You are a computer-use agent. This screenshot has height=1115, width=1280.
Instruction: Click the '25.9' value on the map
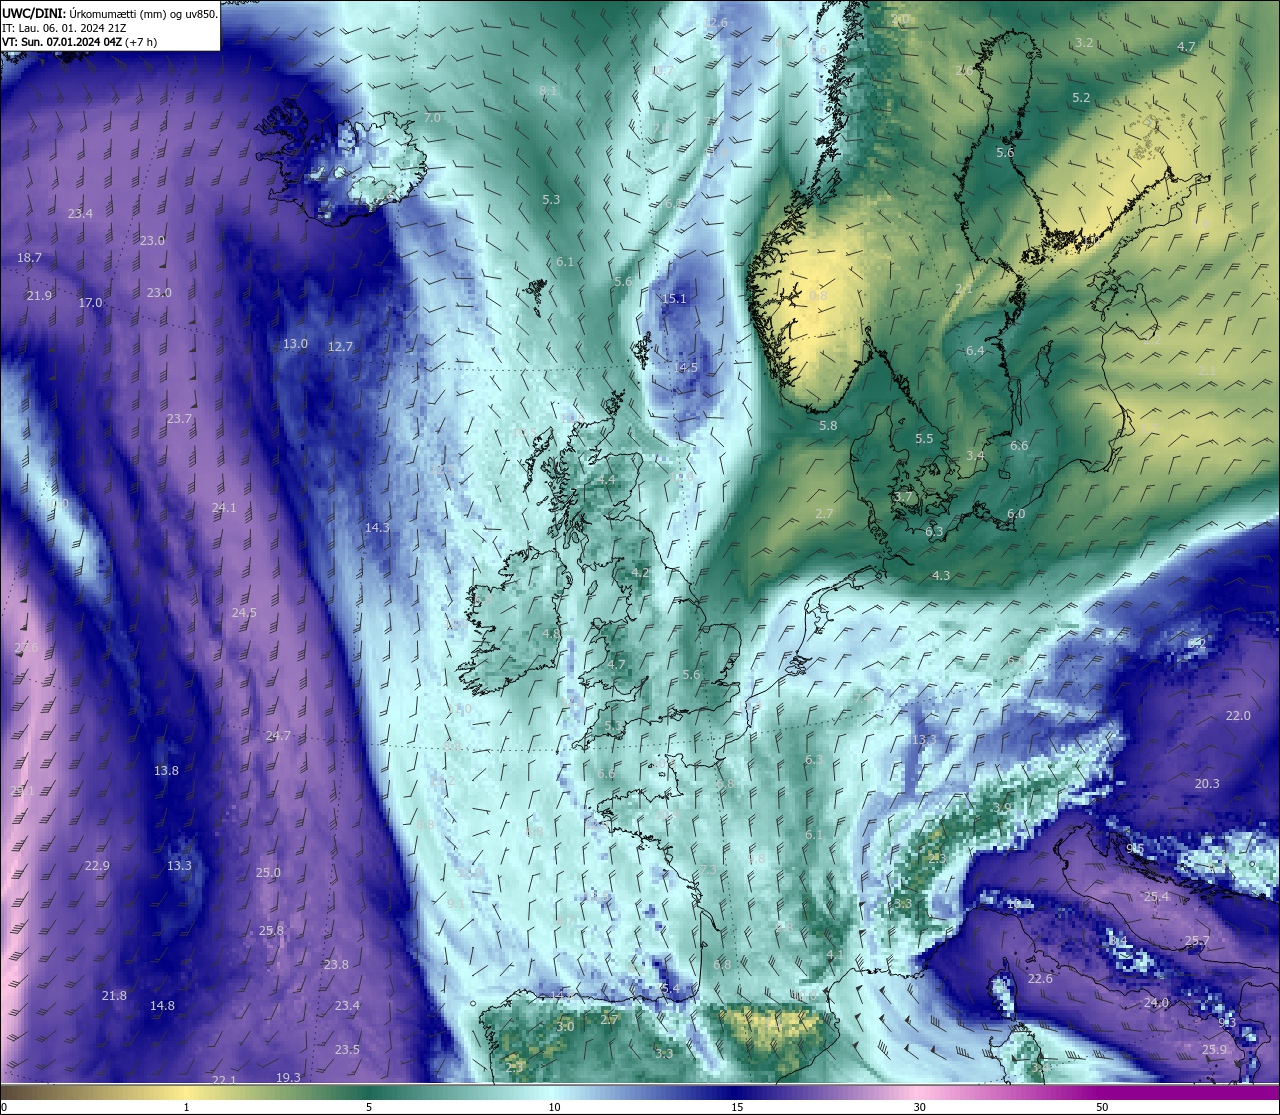[x=1214, y=1050]
